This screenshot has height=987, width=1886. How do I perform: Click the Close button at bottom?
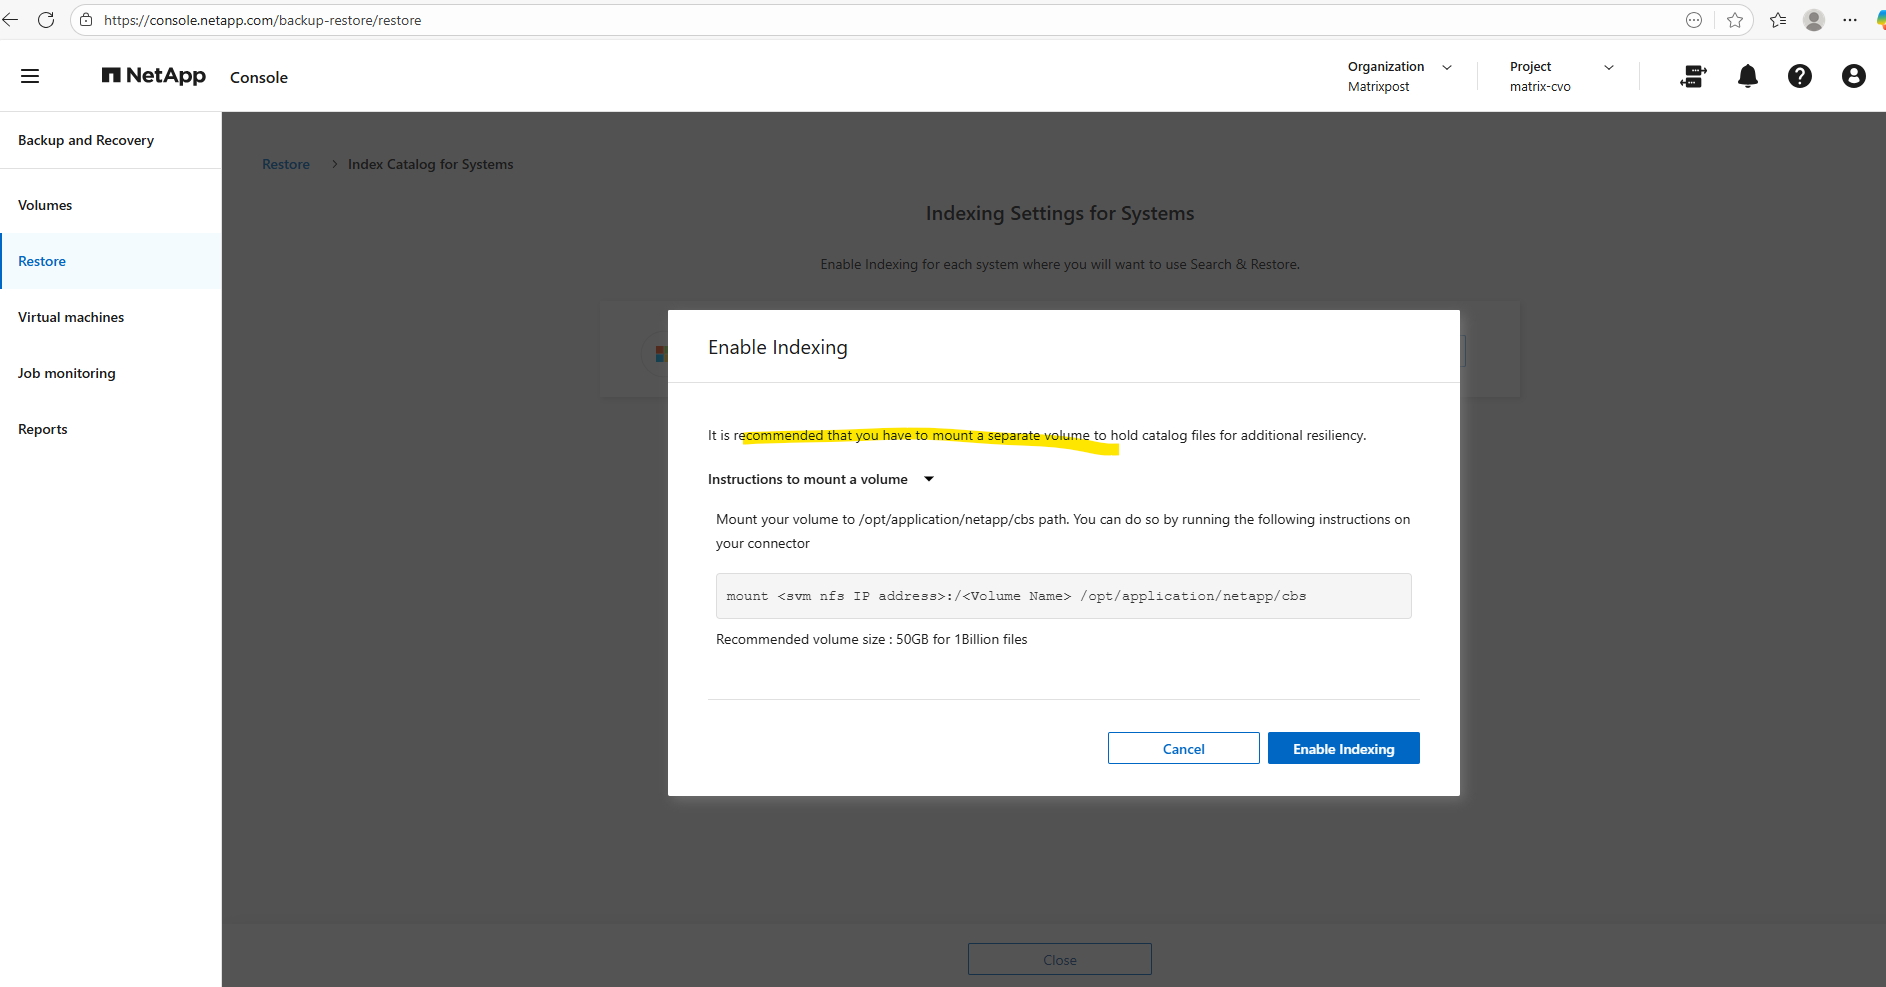coord(1060,959)
